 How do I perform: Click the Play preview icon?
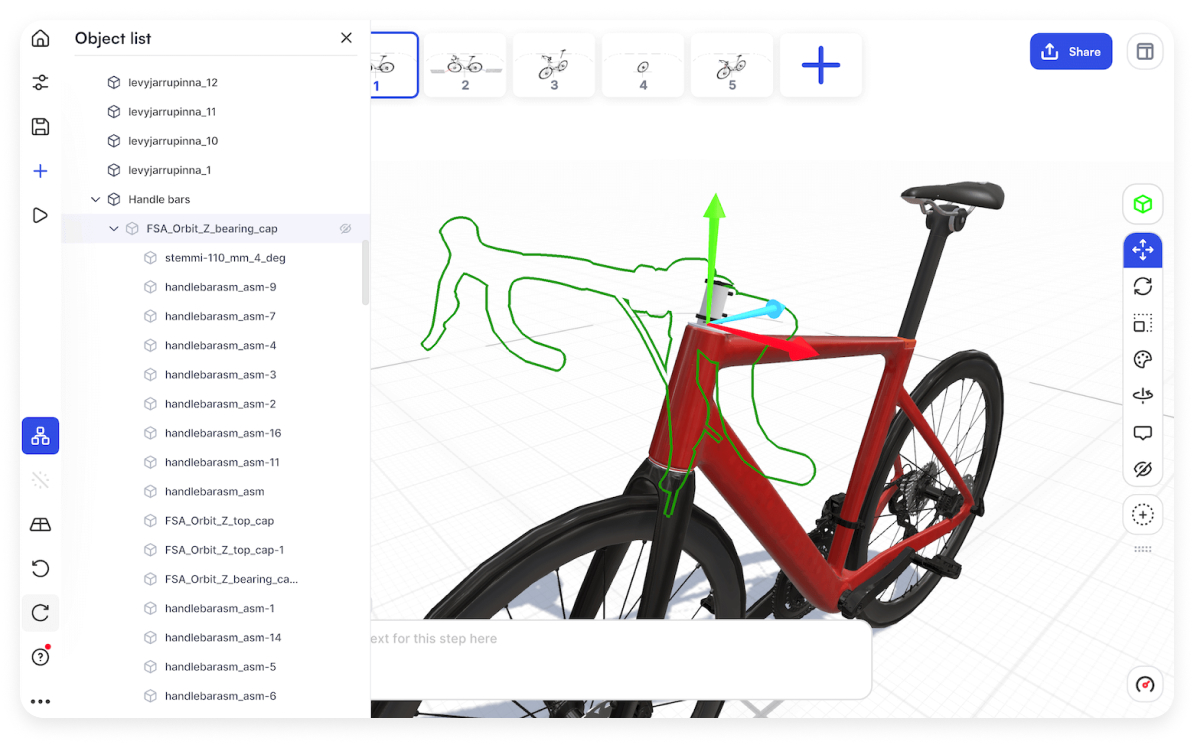(x=40, y=216)
